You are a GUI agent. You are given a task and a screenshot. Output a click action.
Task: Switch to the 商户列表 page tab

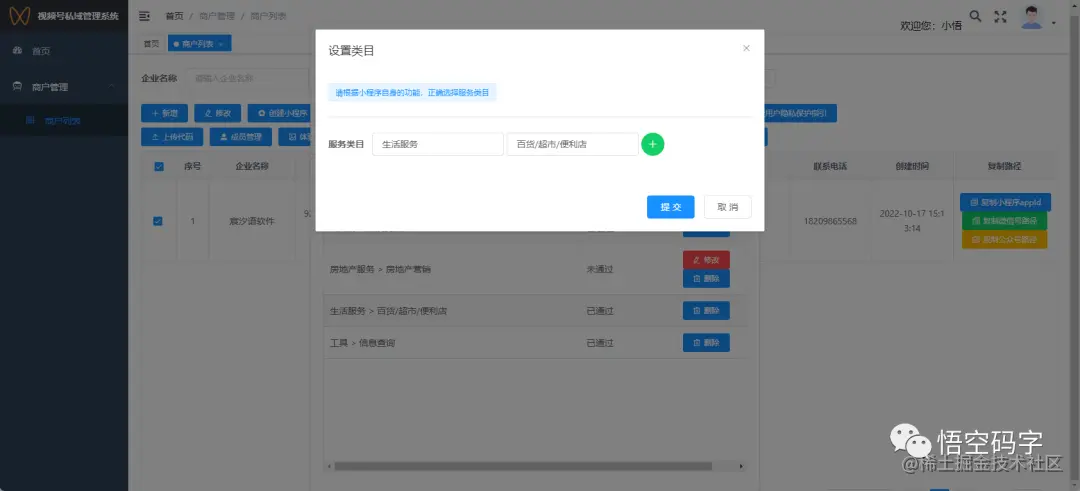point(199,43)
